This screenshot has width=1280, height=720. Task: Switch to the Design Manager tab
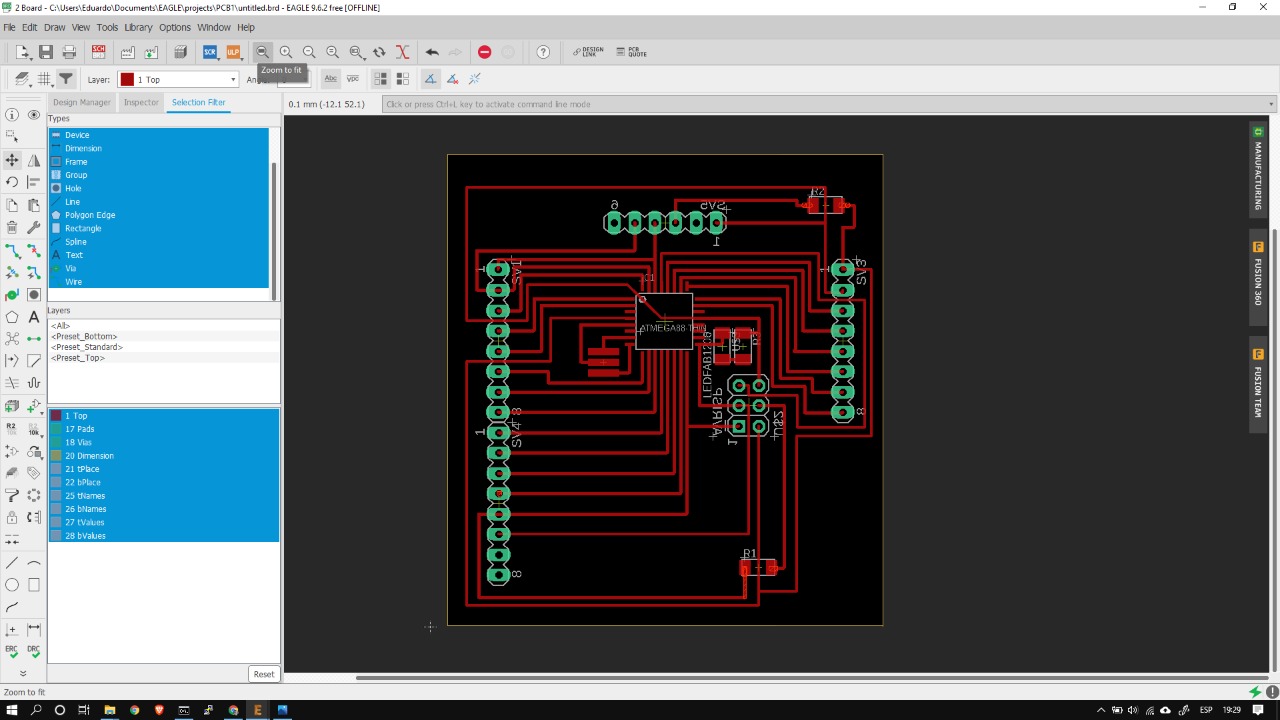[x=81, y=102]
